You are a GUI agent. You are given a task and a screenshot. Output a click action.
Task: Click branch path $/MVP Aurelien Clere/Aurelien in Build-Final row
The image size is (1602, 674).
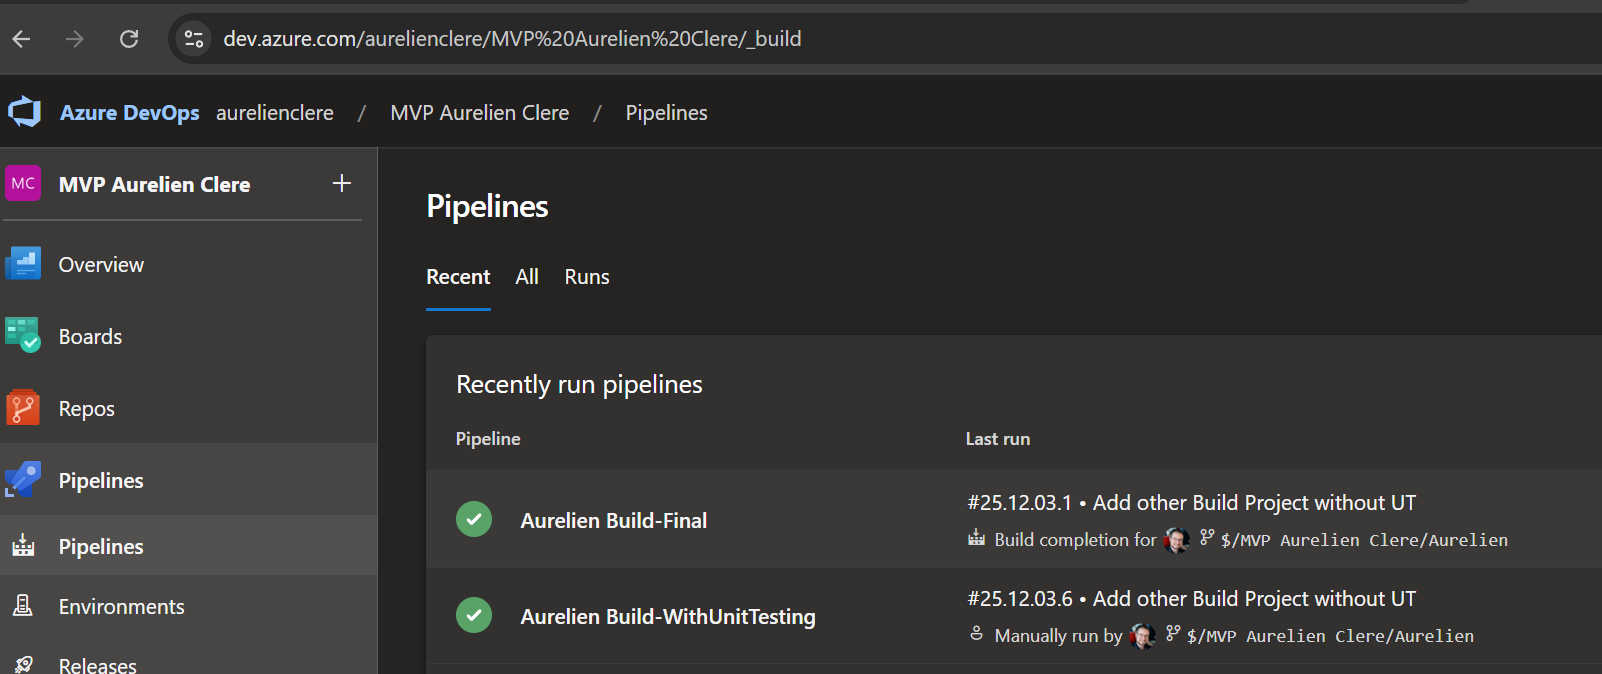click(1364, 540)
